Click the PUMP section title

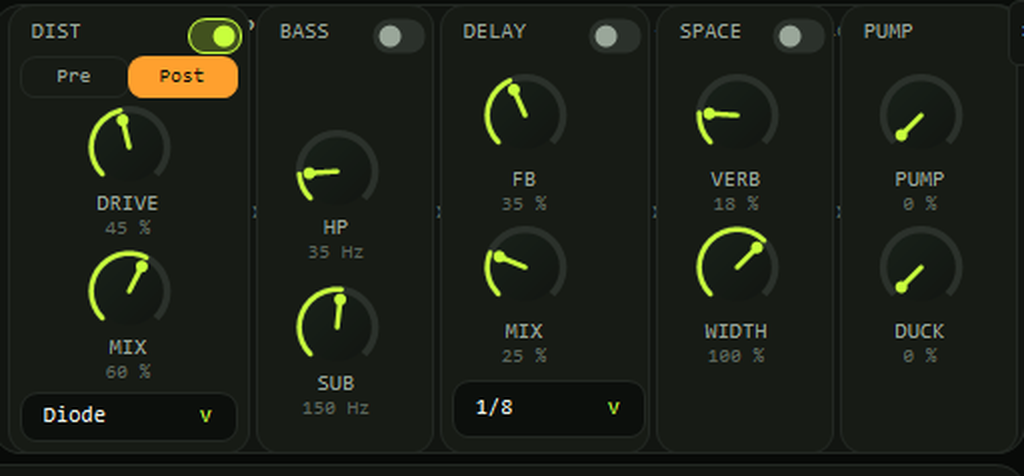888,31
